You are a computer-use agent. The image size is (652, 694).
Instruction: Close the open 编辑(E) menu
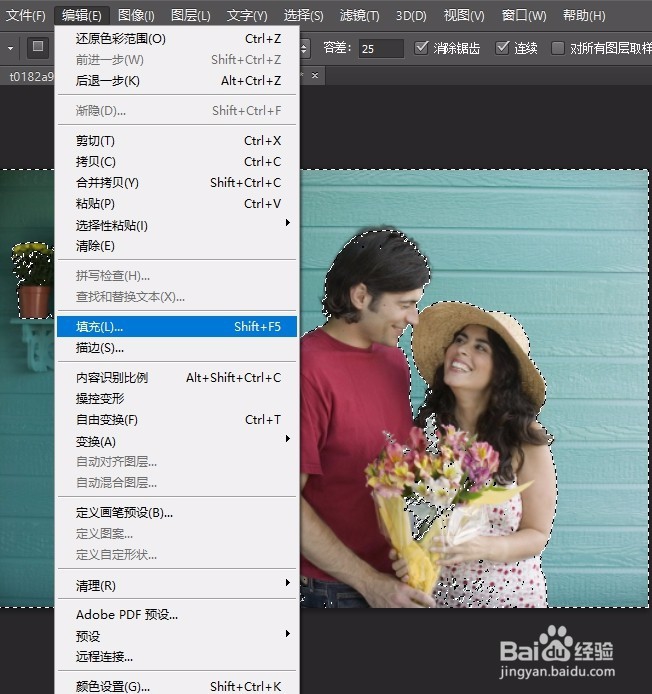click(81, 16)
